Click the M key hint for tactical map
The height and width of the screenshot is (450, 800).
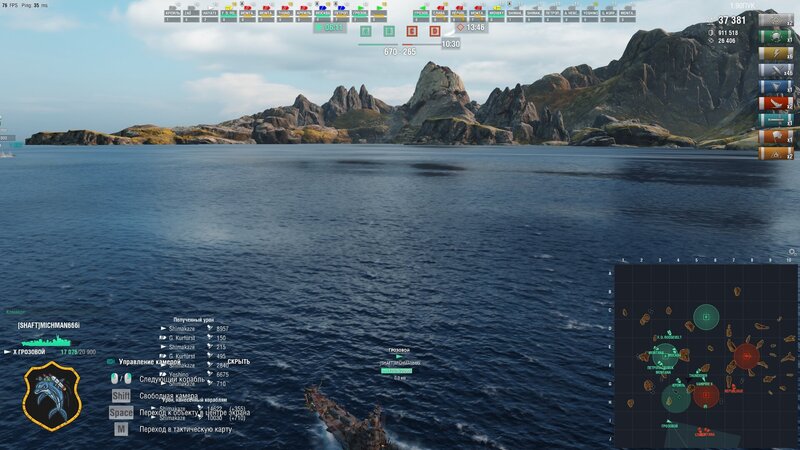121,429
